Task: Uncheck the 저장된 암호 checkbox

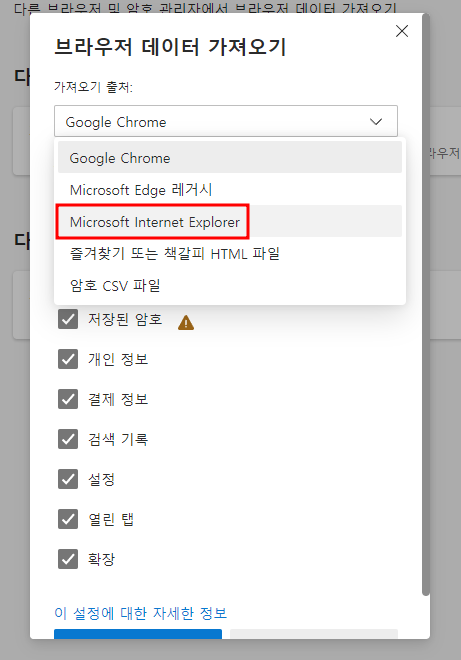Action: coord(68,319)
